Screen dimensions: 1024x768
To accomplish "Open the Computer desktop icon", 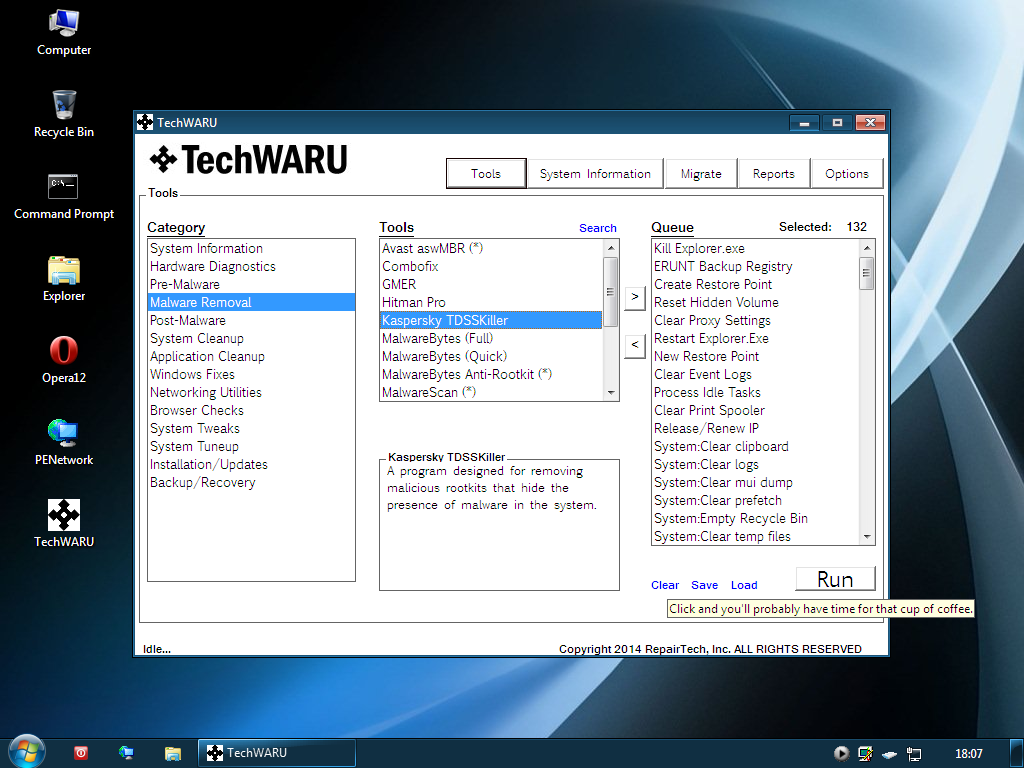I will point(64,33).
